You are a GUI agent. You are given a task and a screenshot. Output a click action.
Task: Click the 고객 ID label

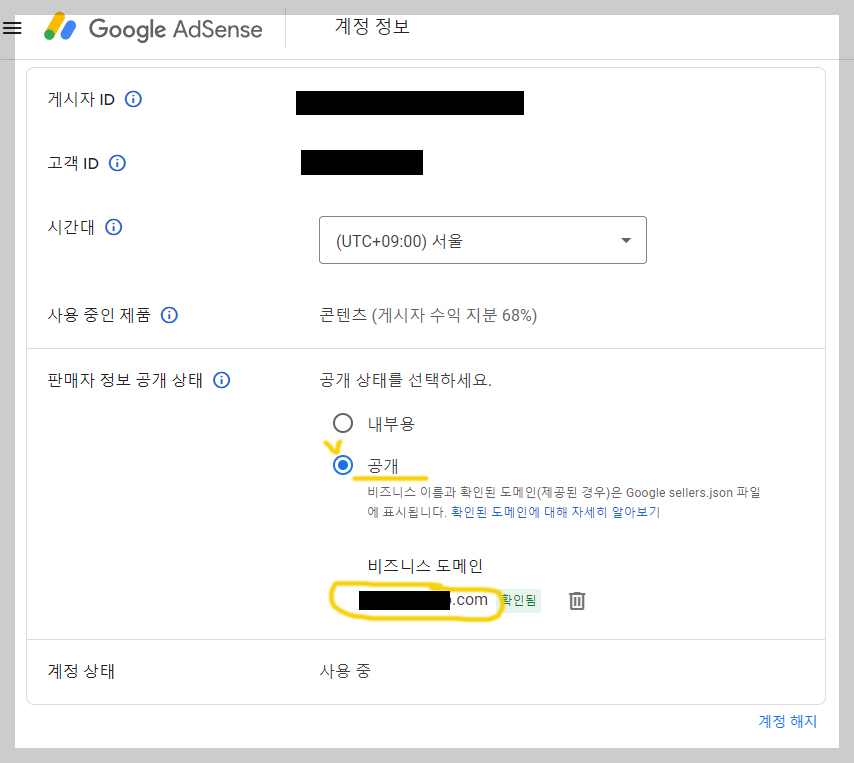[x=73, y=163]
